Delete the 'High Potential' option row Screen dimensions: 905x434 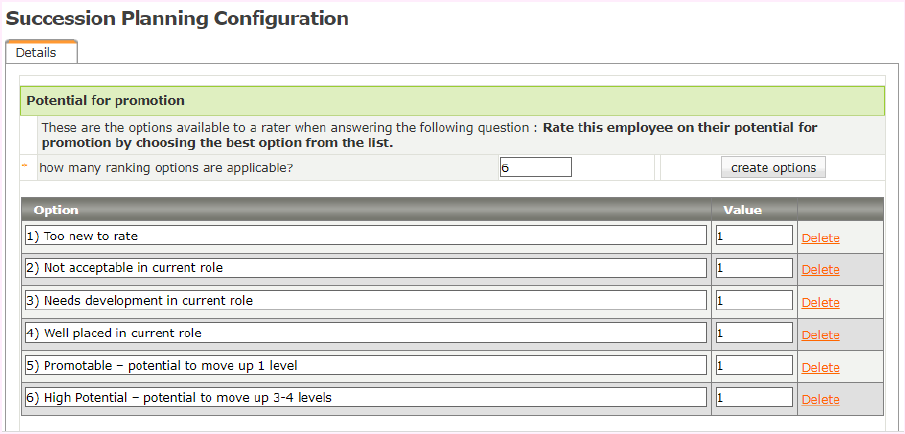[x=821, y=400]
